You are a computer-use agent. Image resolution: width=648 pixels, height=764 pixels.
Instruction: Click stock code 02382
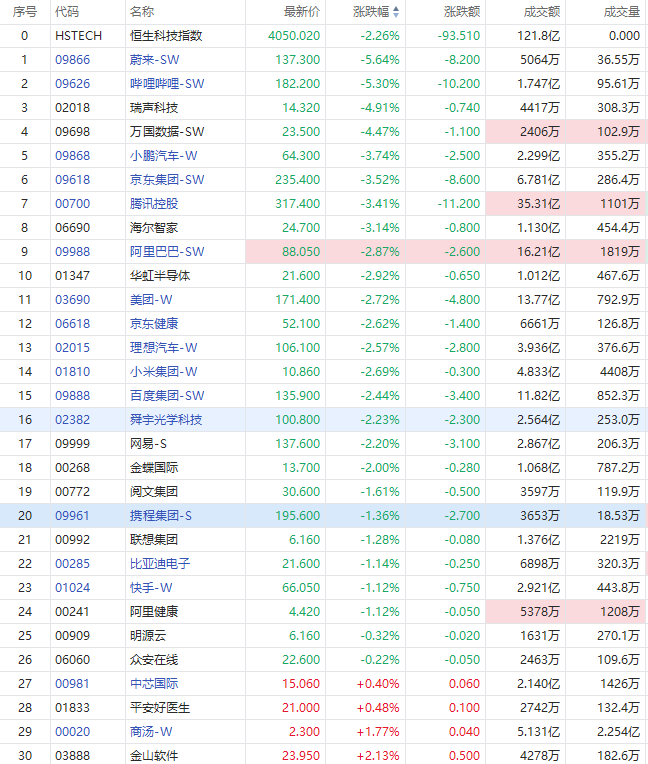73,420
